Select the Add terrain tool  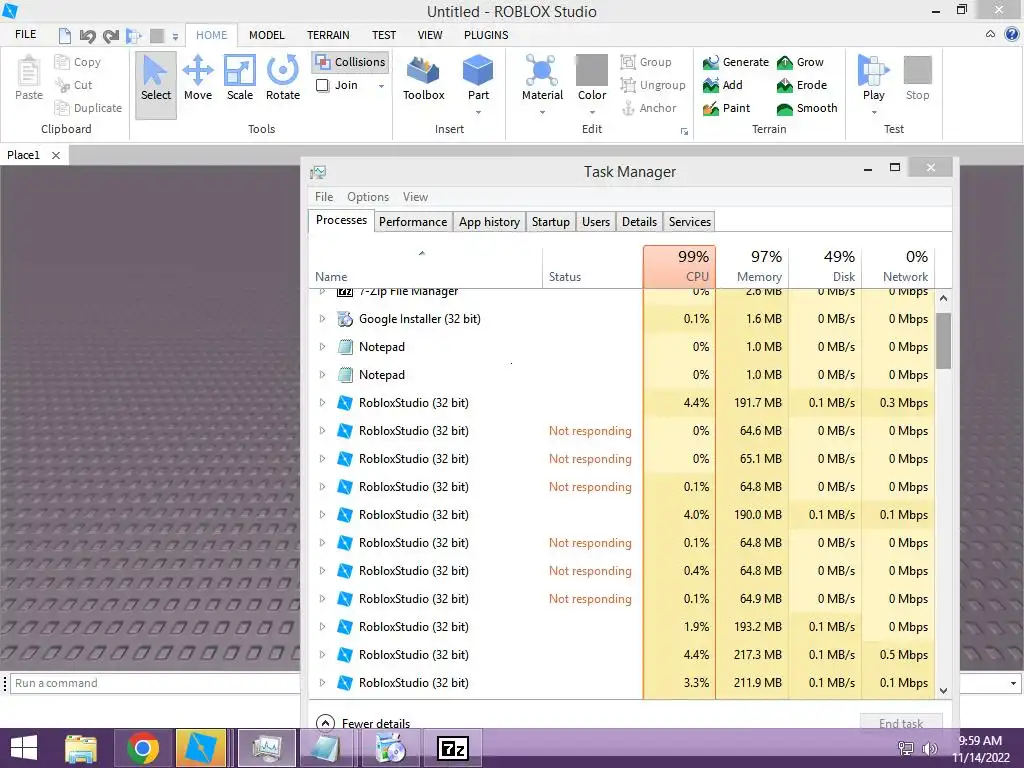723,85
